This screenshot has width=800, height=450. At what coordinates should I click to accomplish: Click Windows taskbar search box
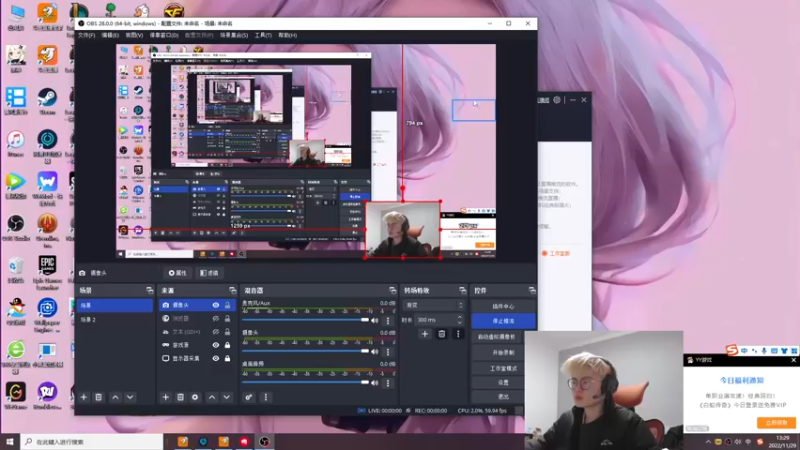[x=92, y=441]
